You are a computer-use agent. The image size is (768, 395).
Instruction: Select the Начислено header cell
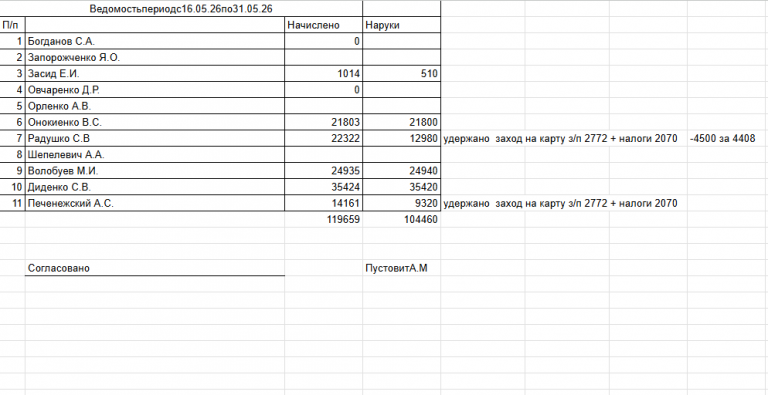coord(323,25)
